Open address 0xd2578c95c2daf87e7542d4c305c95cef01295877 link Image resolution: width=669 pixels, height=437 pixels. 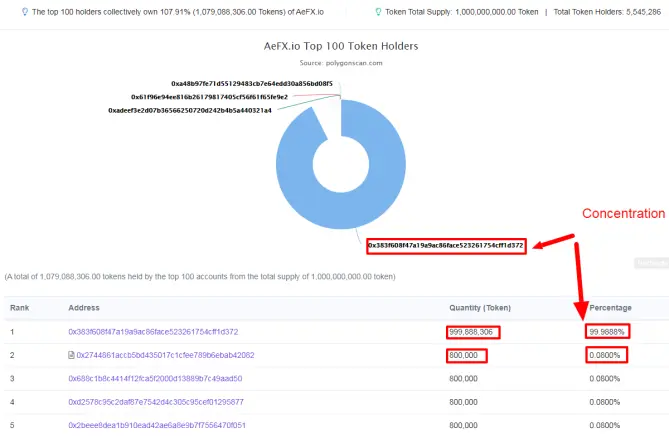click(x=156, y=402)
